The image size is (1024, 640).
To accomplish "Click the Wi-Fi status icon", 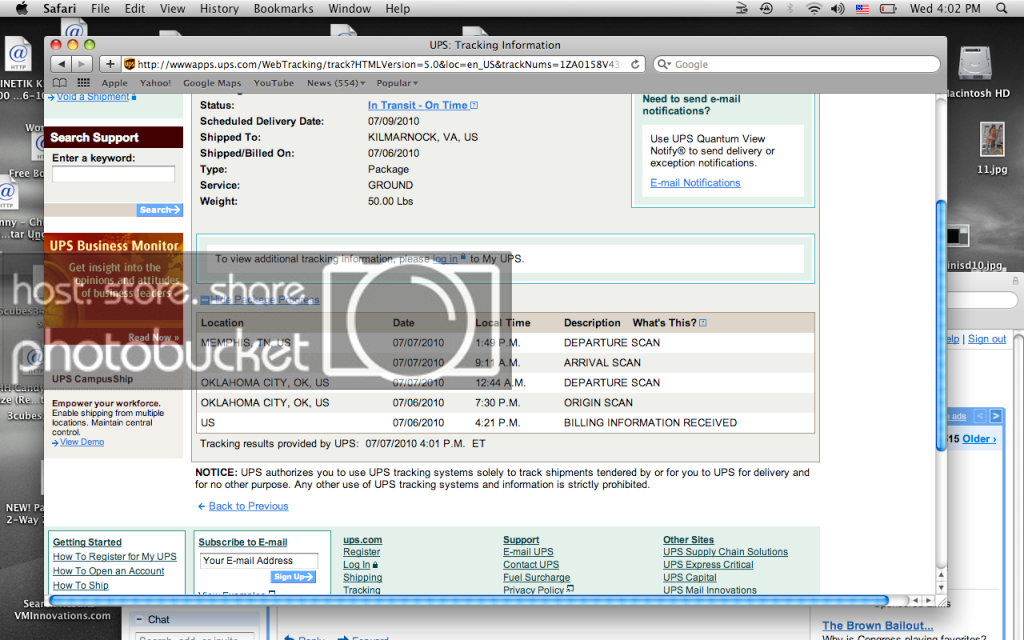I will pyautogui.click(x=814, y=8).
